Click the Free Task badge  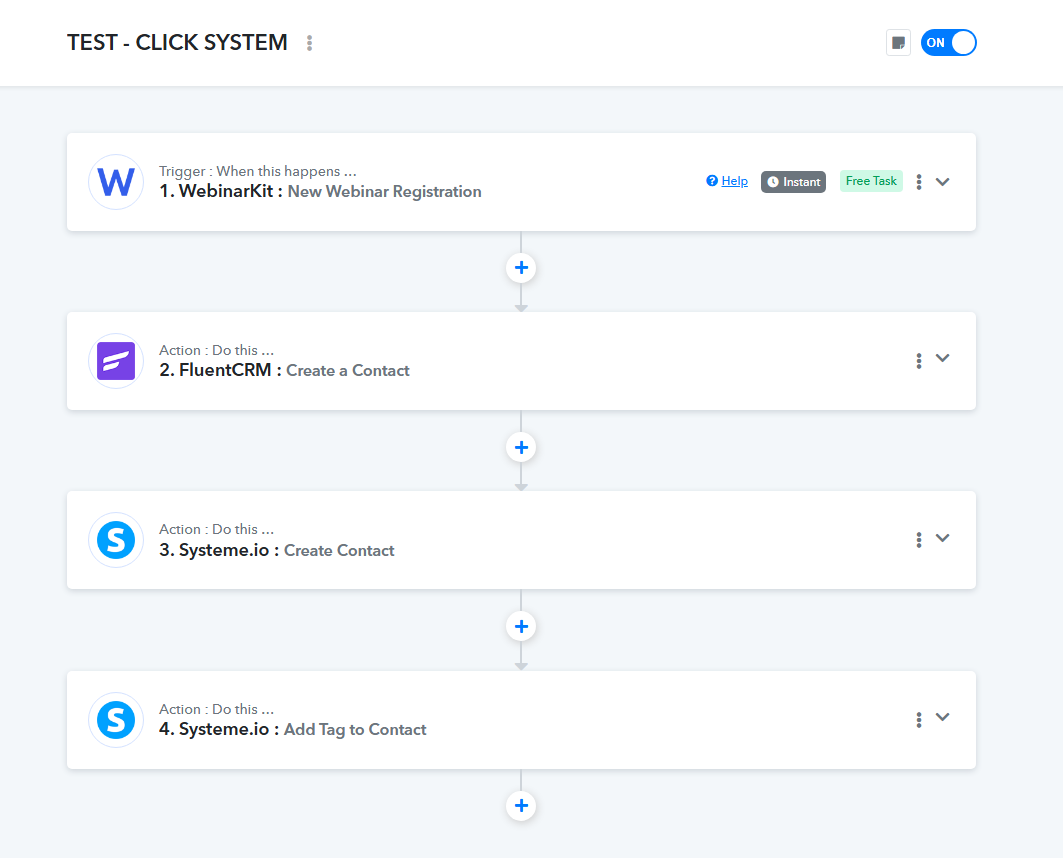(871, 181)
